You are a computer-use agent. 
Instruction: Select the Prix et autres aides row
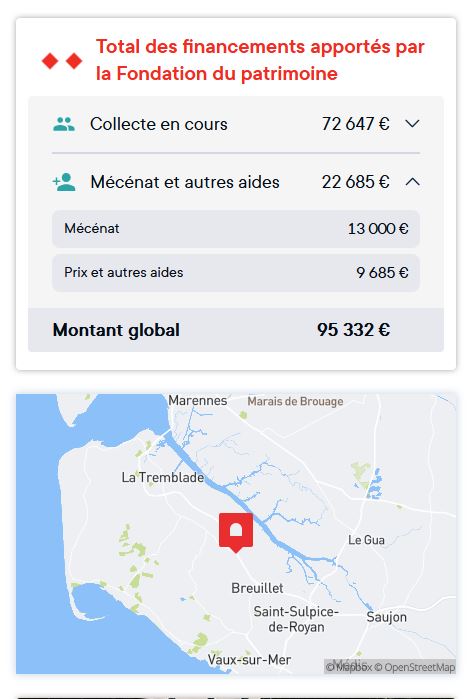236,273
